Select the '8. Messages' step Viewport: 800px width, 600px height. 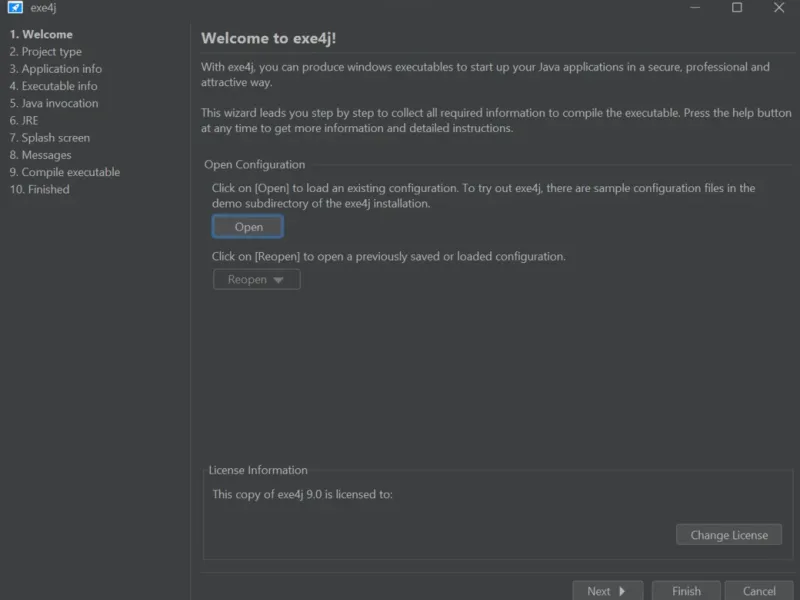tap(40, 155)
